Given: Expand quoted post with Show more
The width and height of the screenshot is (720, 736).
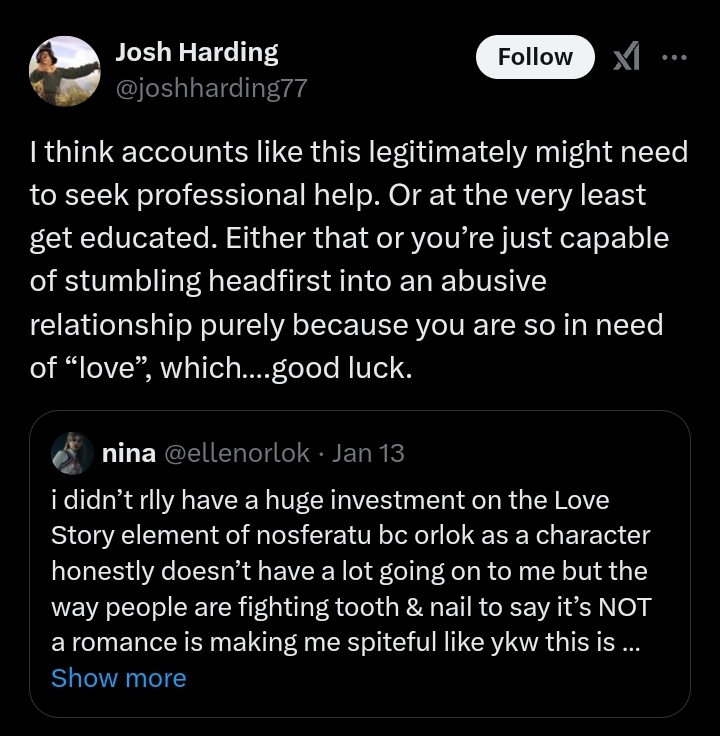Looking at the screenshot, I should click(118, 678).
